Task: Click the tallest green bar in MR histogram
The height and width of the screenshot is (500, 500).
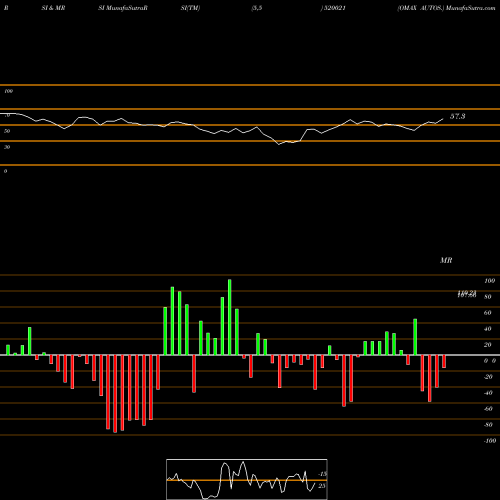Action: 230,317
